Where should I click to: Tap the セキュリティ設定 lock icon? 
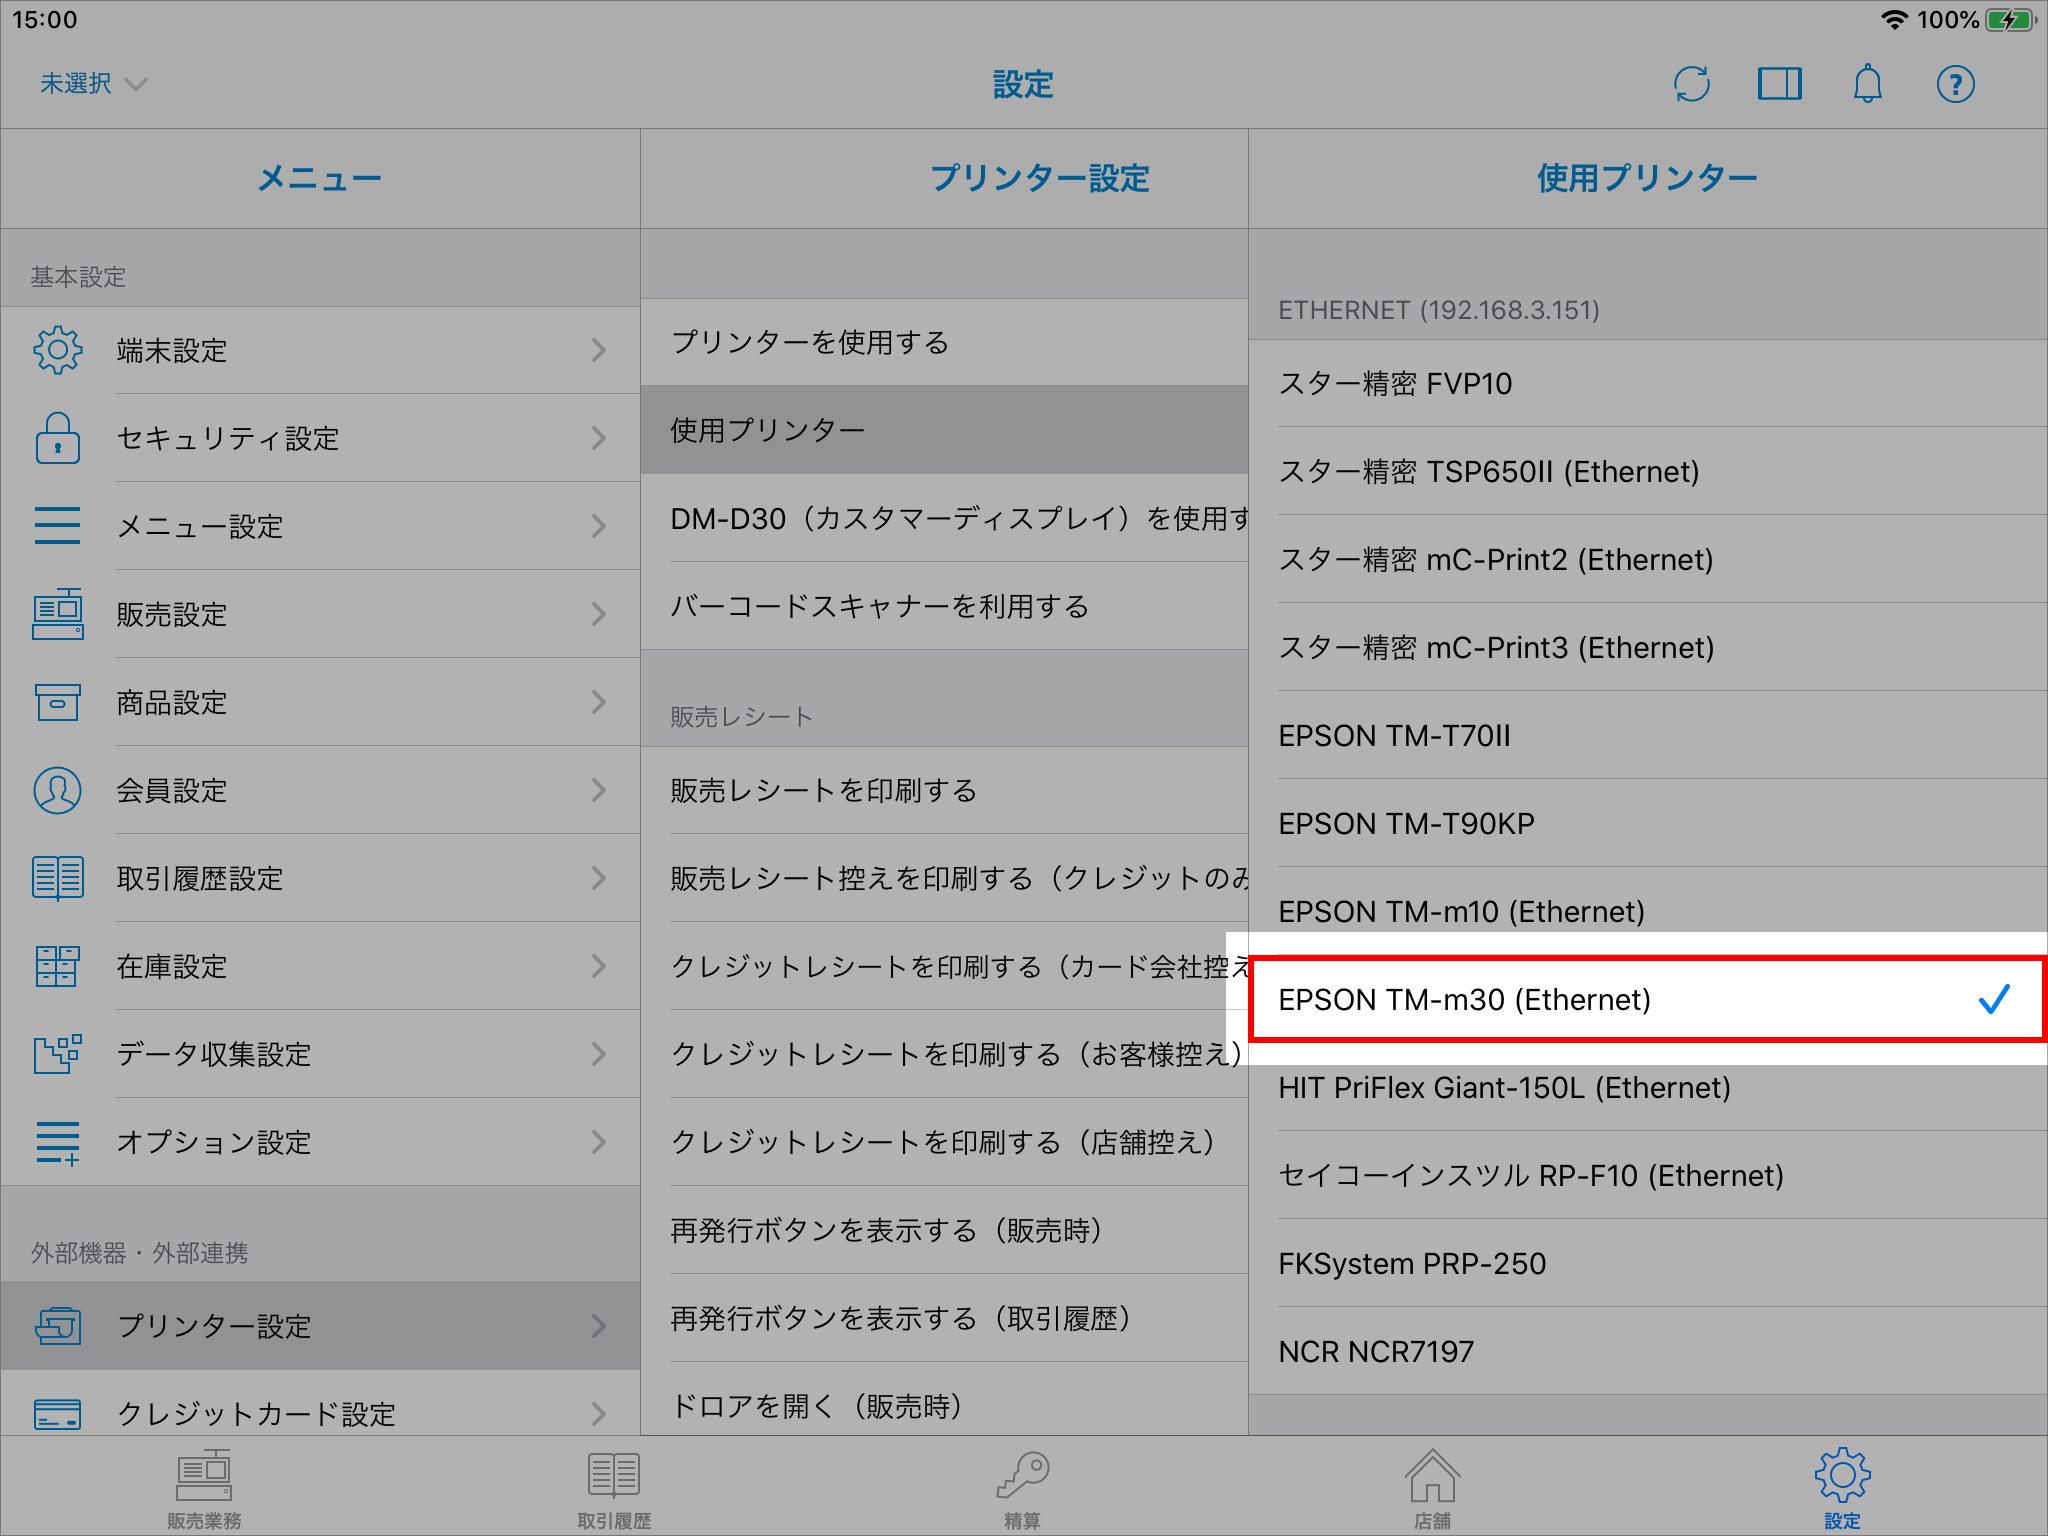58,438
